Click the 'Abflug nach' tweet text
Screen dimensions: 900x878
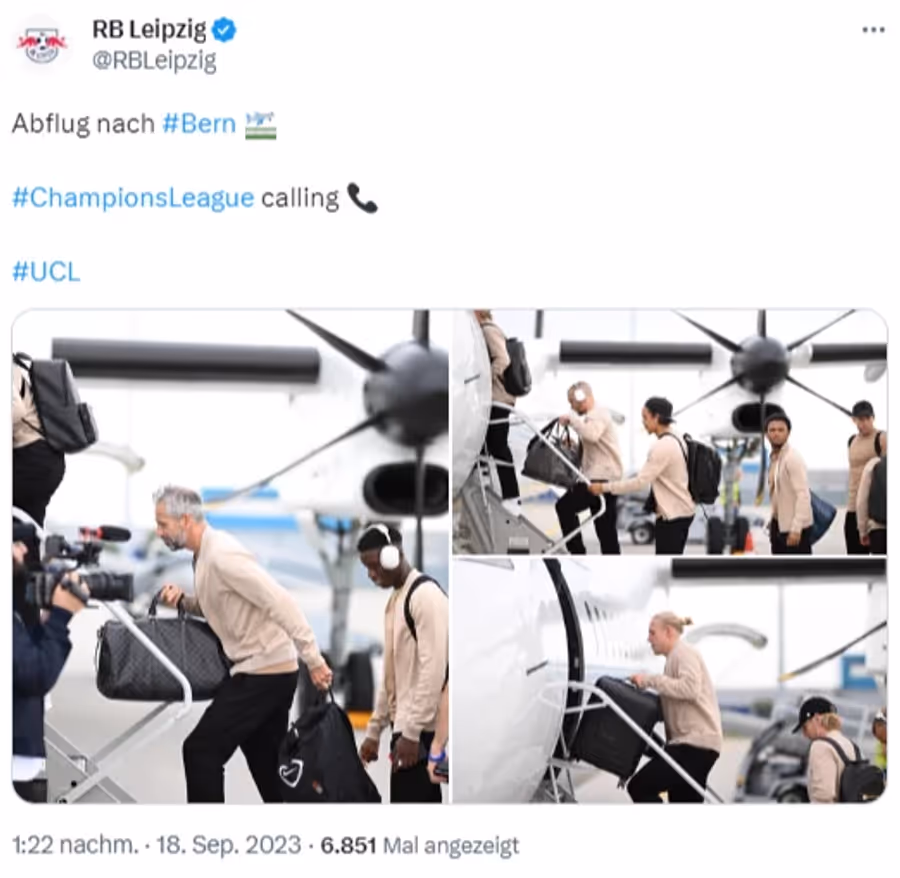coord(83,123)
